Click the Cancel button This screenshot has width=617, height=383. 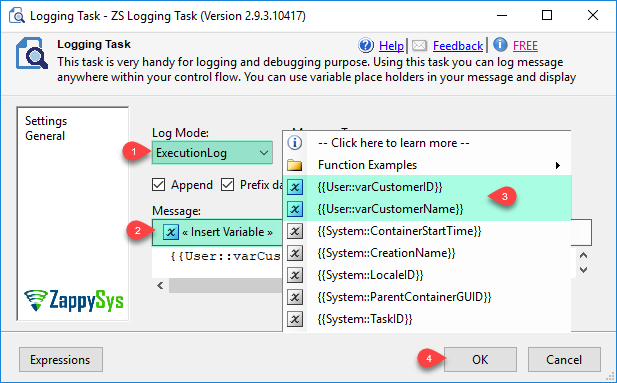564,359
